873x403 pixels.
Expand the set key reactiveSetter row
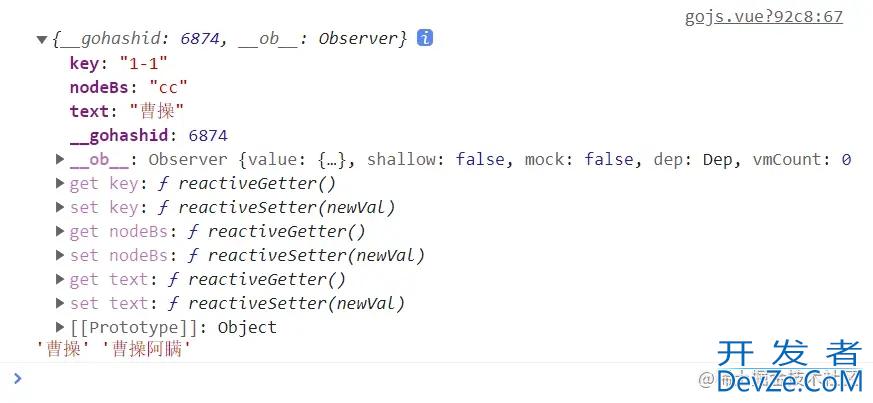[x=60, y=207]
